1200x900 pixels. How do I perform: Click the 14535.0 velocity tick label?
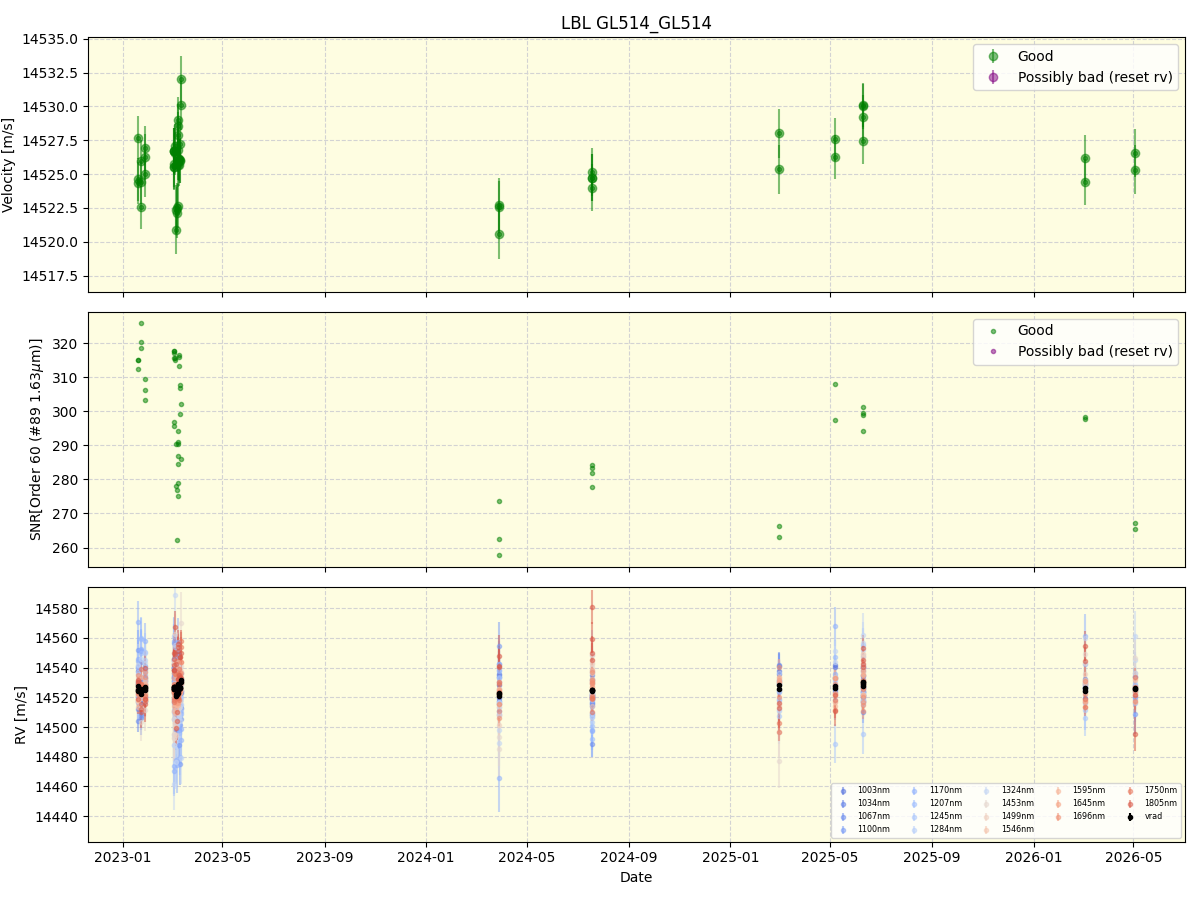(x=50, y=39)
